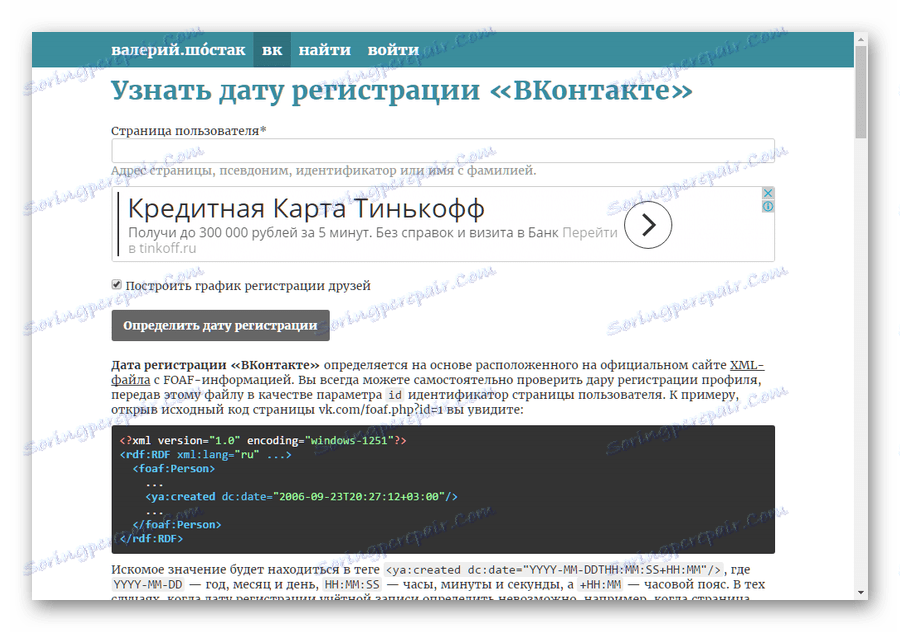Click the hint text Адрес страницы, псевдоним

pos(323,170)
